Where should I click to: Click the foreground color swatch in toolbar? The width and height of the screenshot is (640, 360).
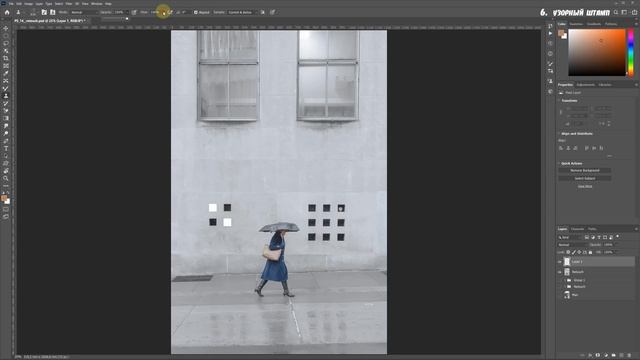(x=4, y=198)
